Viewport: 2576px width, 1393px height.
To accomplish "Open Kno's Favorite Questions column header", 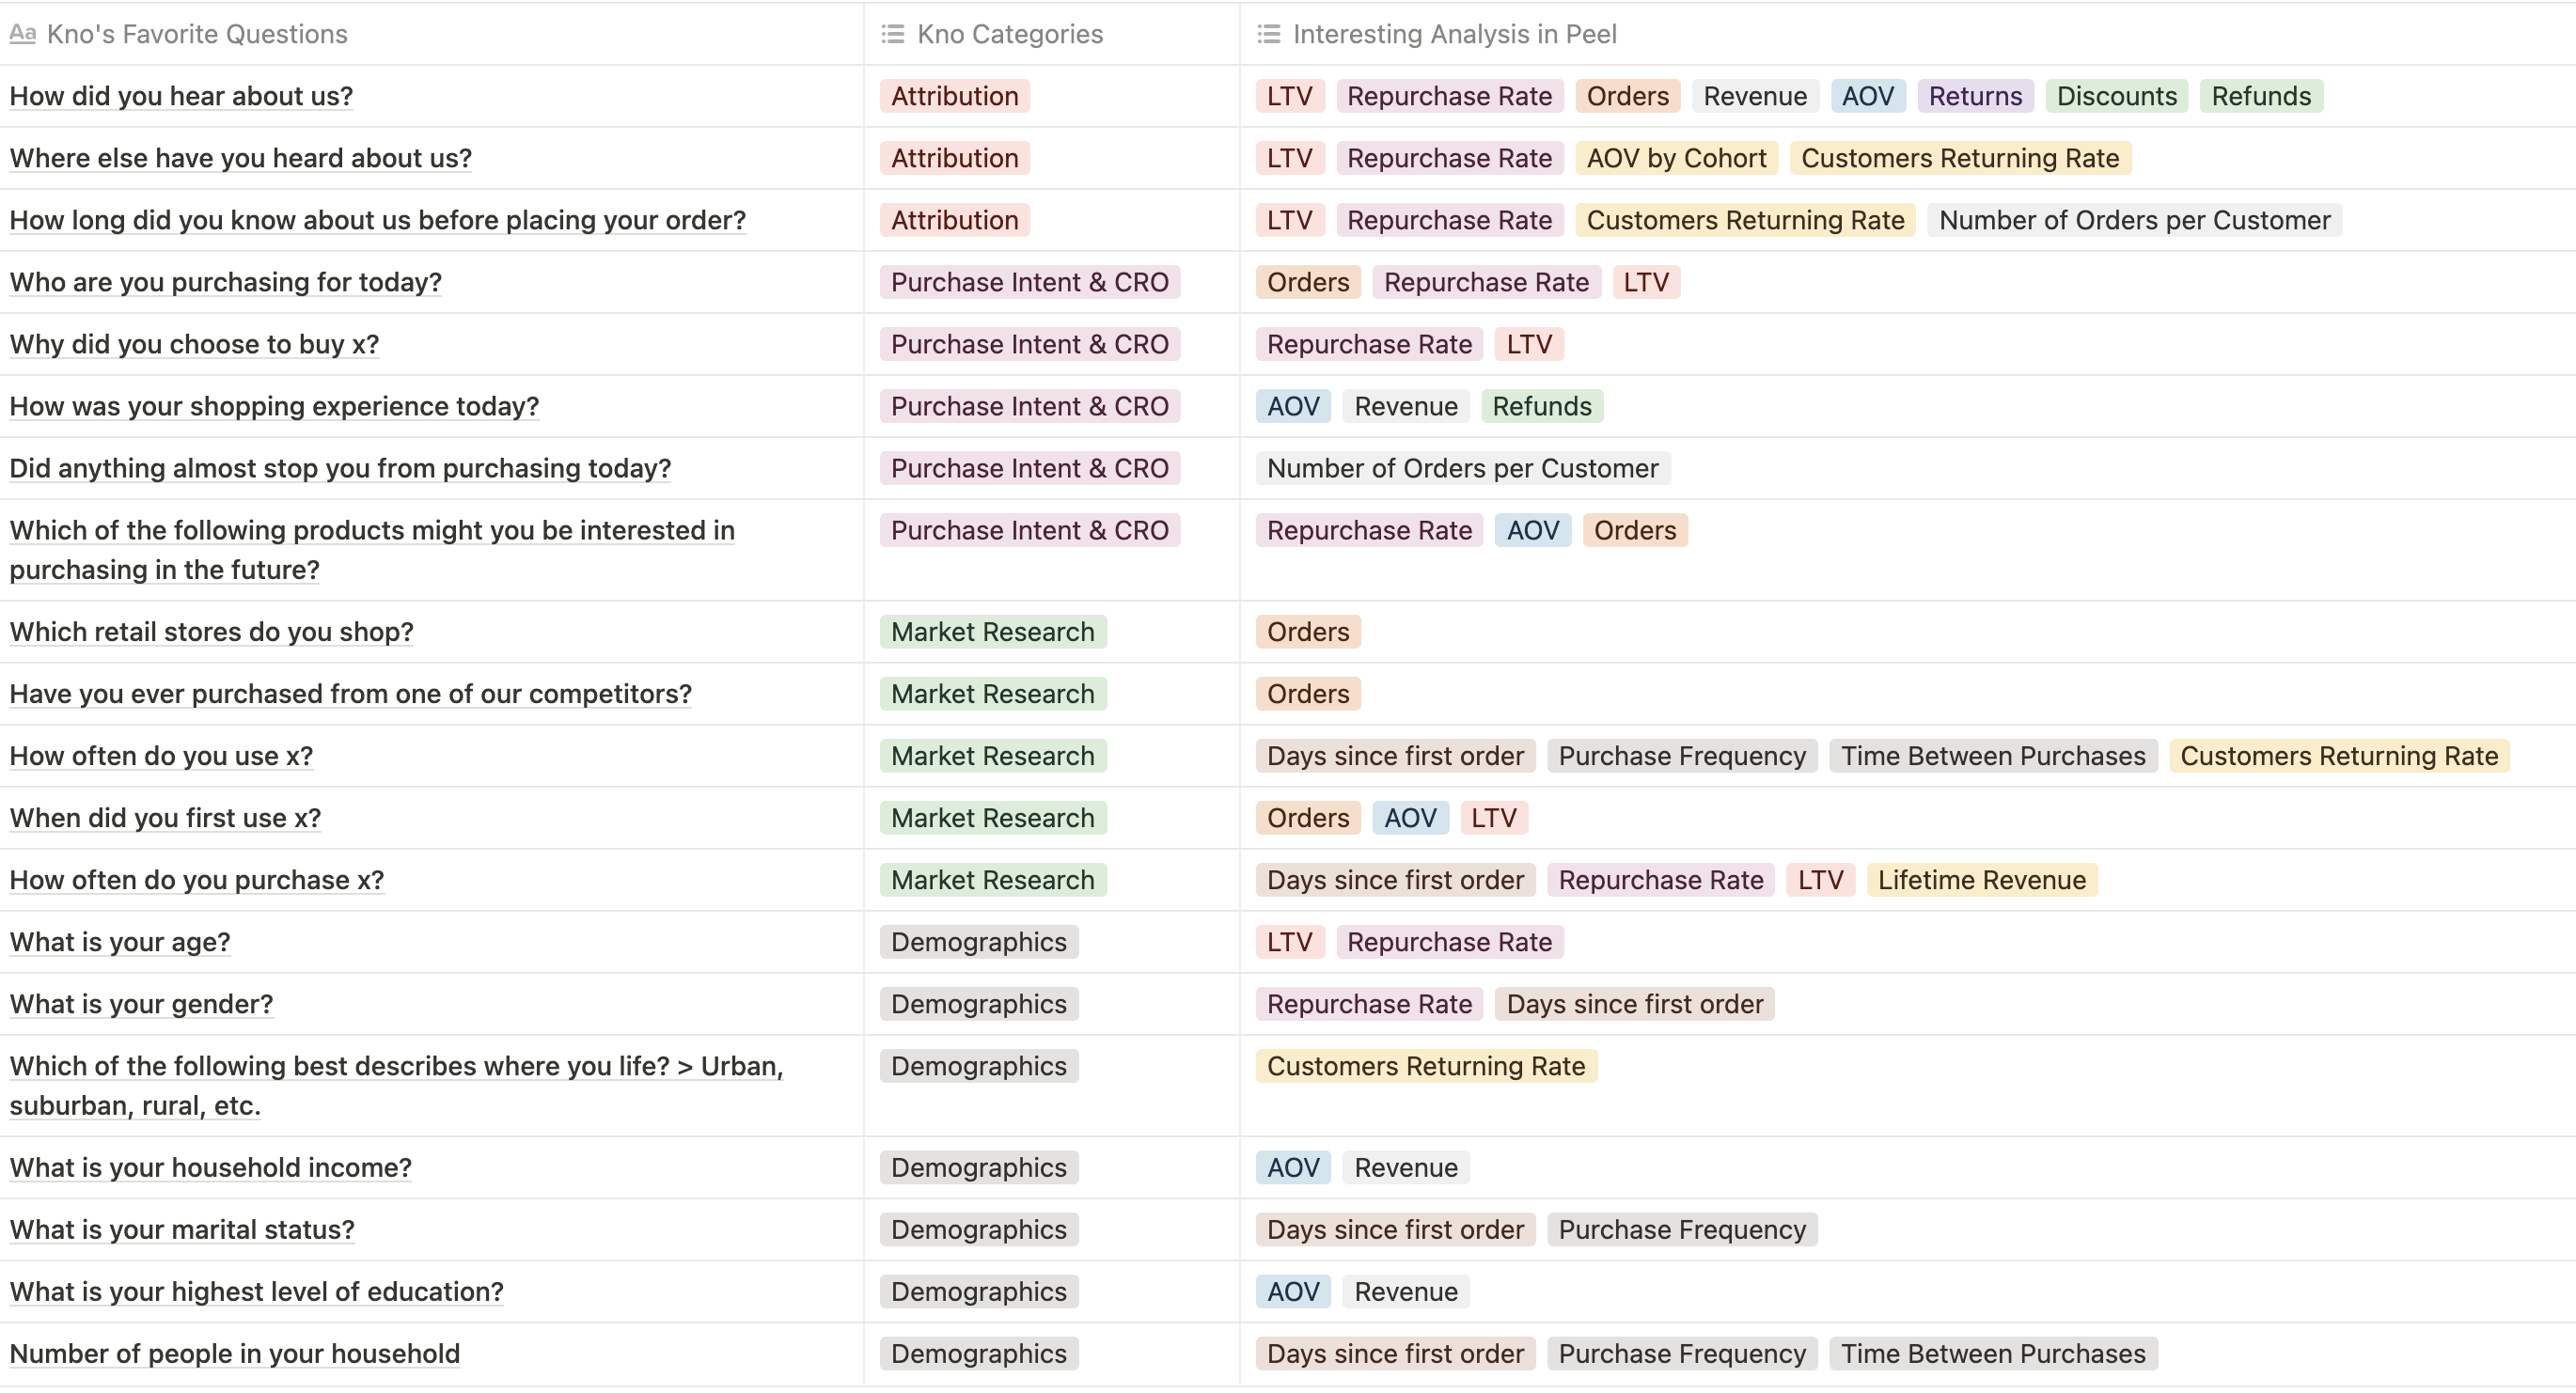I will coord(197,34).
